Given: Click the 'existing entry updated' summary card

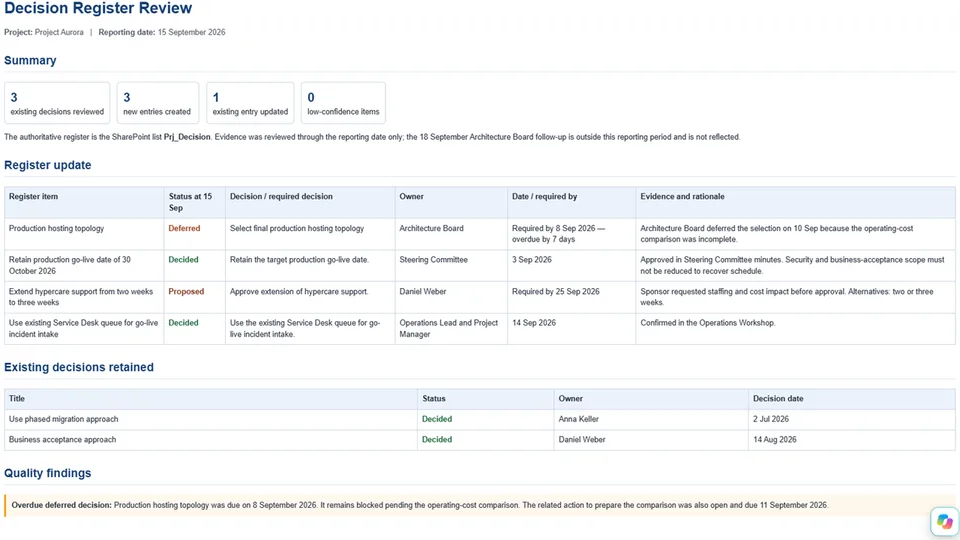Looking at the screenshot, I should (x=250, y=103).
